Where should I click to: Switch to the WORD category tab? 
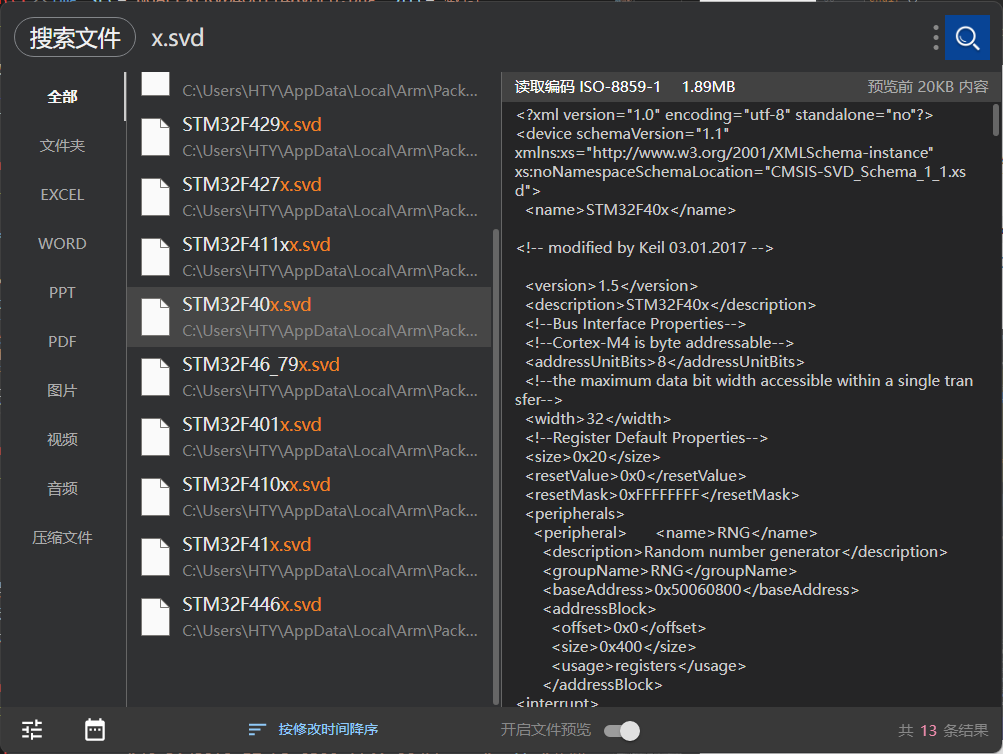tap(61, 243)
